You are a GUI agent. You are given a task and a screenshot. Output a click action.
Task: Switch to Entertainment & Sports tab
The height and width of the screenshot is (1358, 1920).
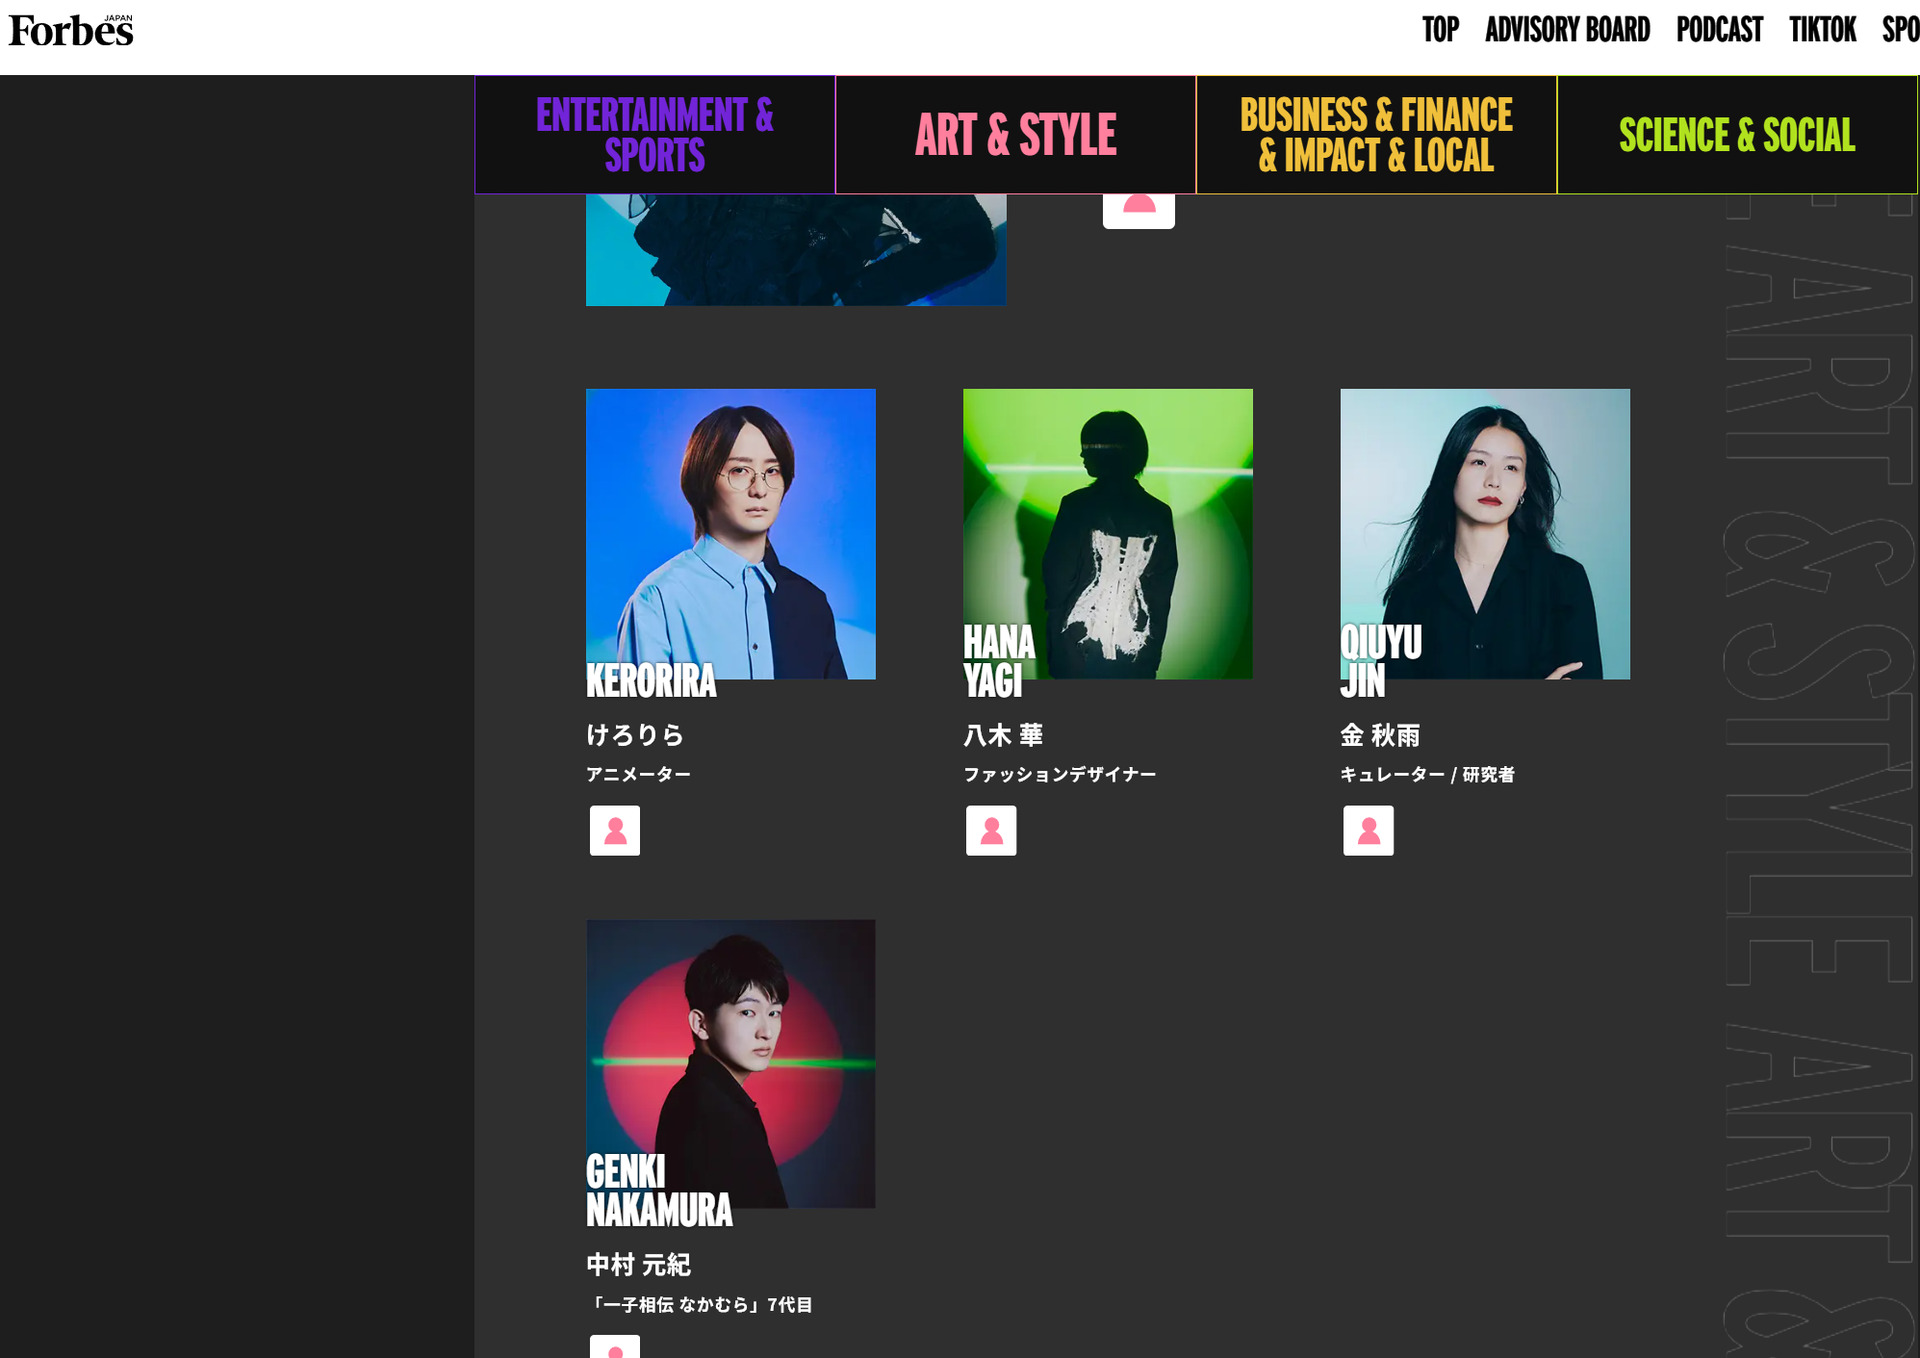(655, 135)
